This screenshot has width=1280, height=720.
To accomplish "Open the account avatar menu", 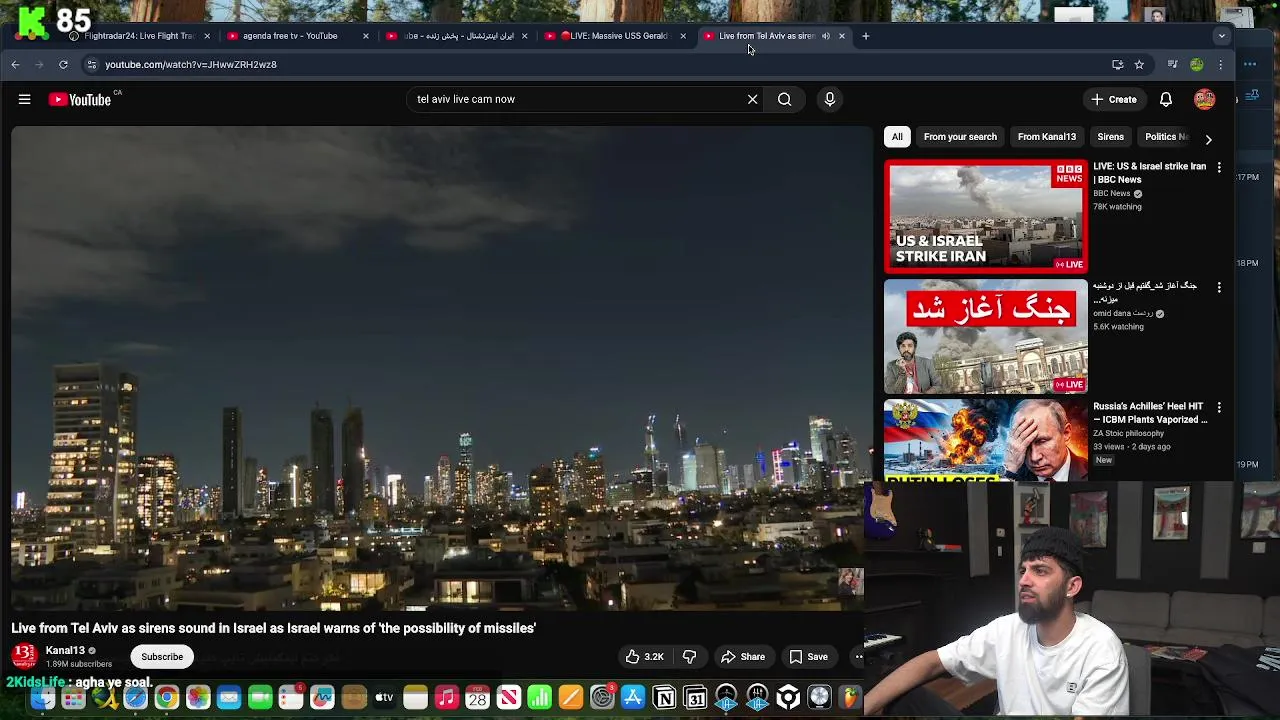I will [1204, 99].
